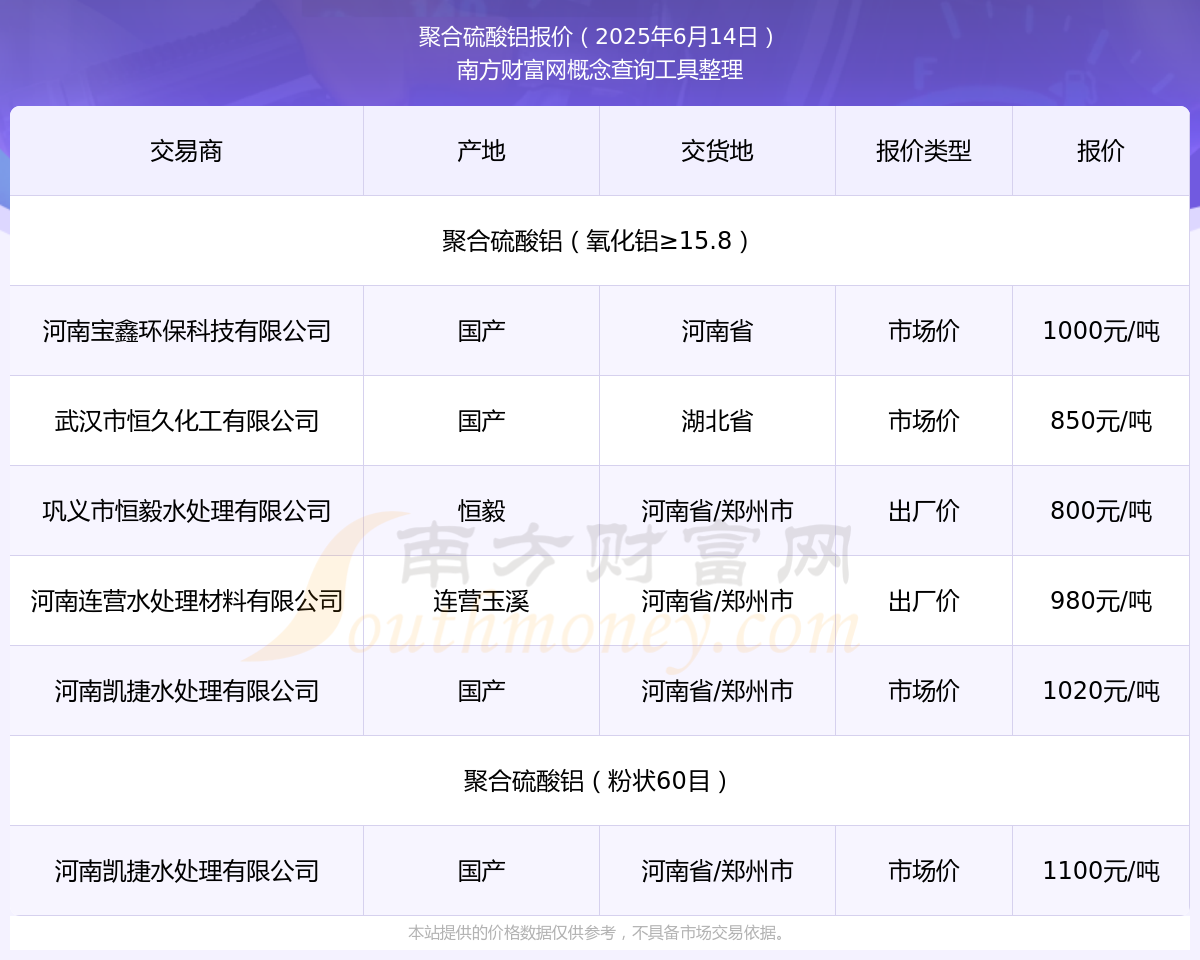Viewport: 1200px width, 960px height.
Task: Click the 湖北省 delivery cell
Action: (717, 421)
